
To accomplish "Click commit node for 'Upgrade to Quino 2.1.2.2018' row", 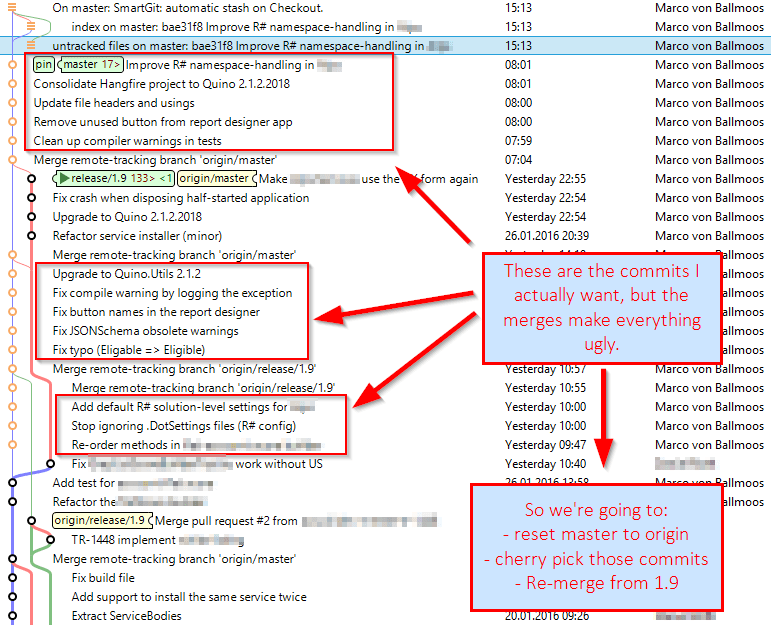I will pyautogui.click(x=31, y=216).
